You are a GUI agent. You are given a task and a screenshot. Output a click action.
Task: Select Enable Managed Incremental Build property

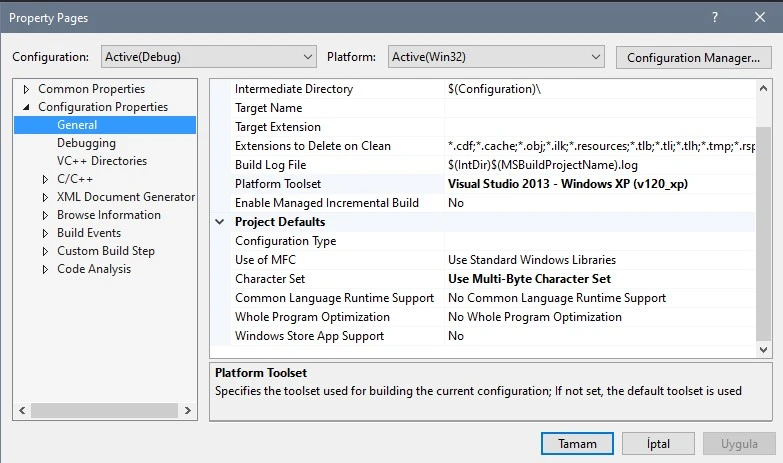tap(327, 203)
